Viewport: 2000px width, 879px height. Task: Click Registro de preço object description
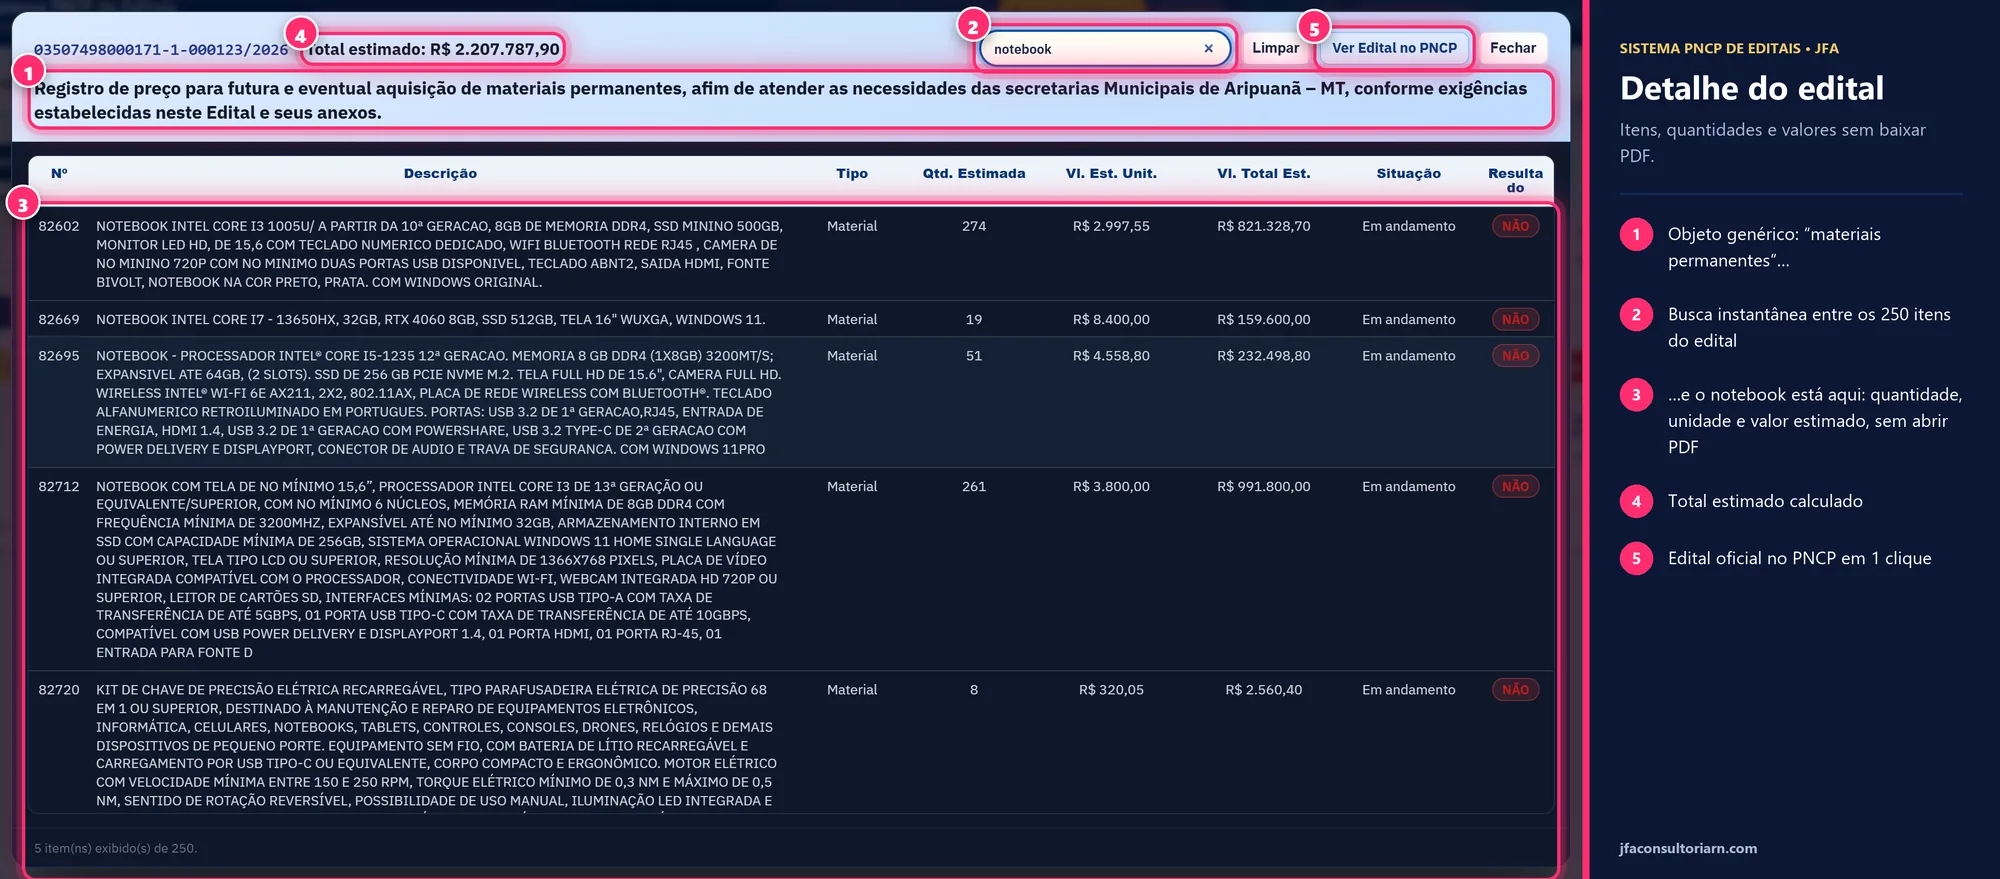(x=781, y=100)
